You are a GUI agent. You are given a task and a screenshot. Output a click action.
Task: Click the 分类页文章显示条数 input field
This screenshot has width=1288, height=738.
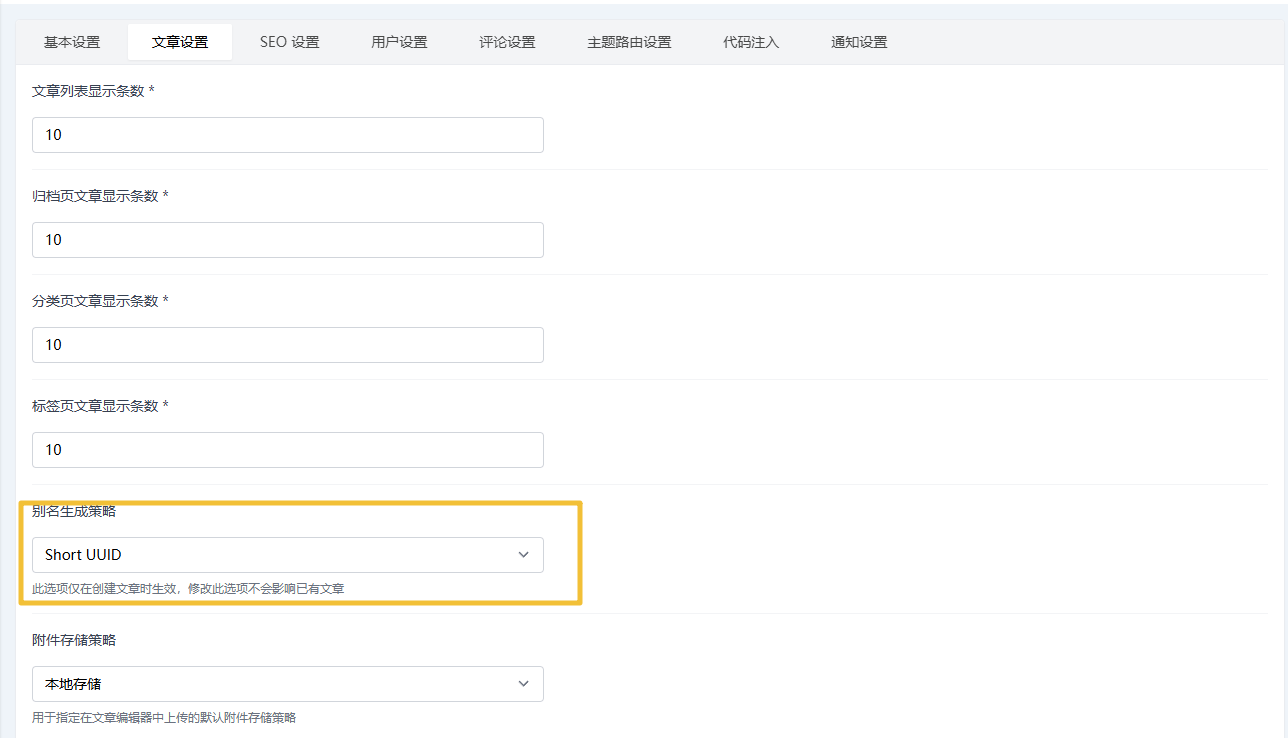tap(288, 345)
